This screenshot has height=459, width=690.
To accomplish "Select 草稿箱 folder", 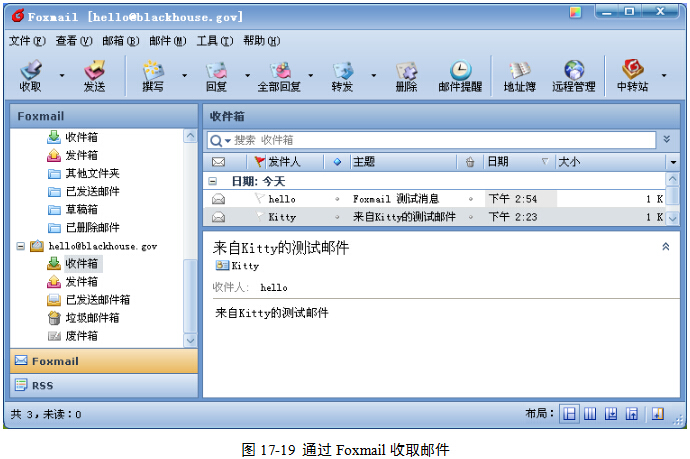I will (x=81, y=209).
